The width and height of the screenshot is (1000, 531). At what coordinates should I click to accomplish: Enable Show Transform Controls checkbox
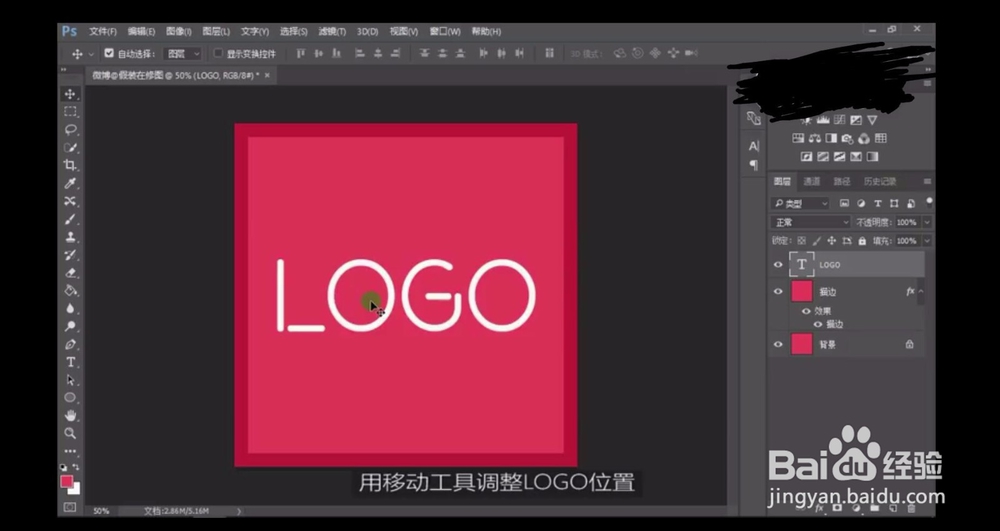pos(218,54)
